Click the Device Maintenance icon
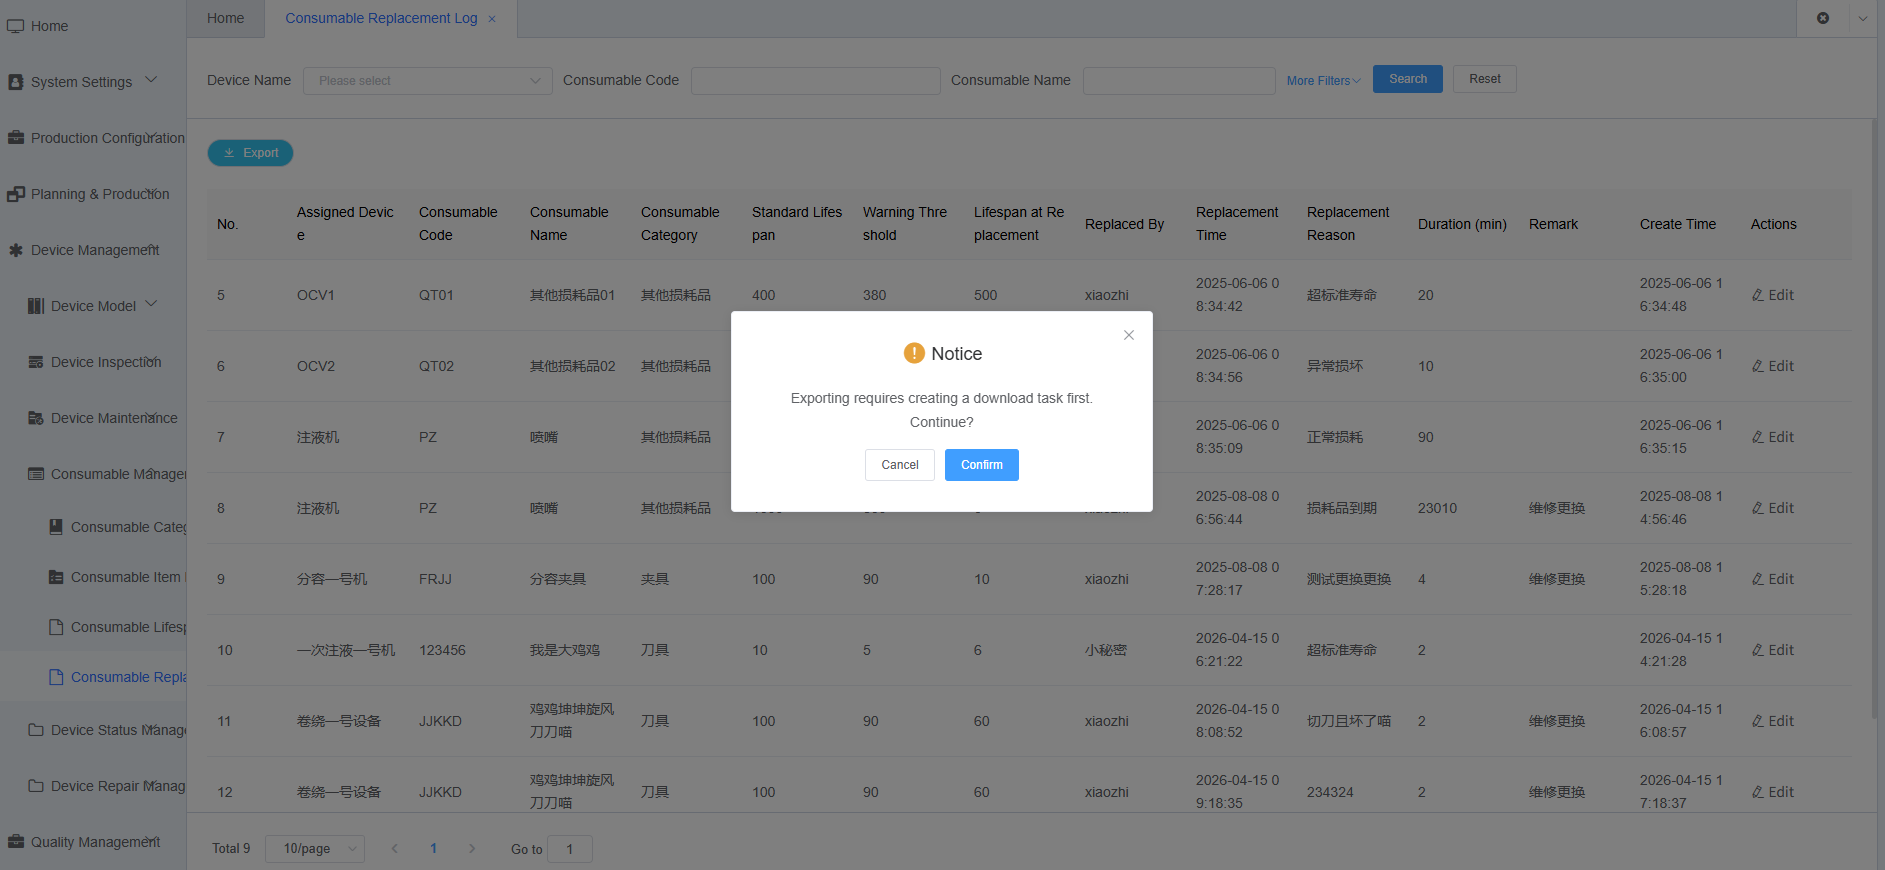1885x870 pixels. click(x=36, y=418)
